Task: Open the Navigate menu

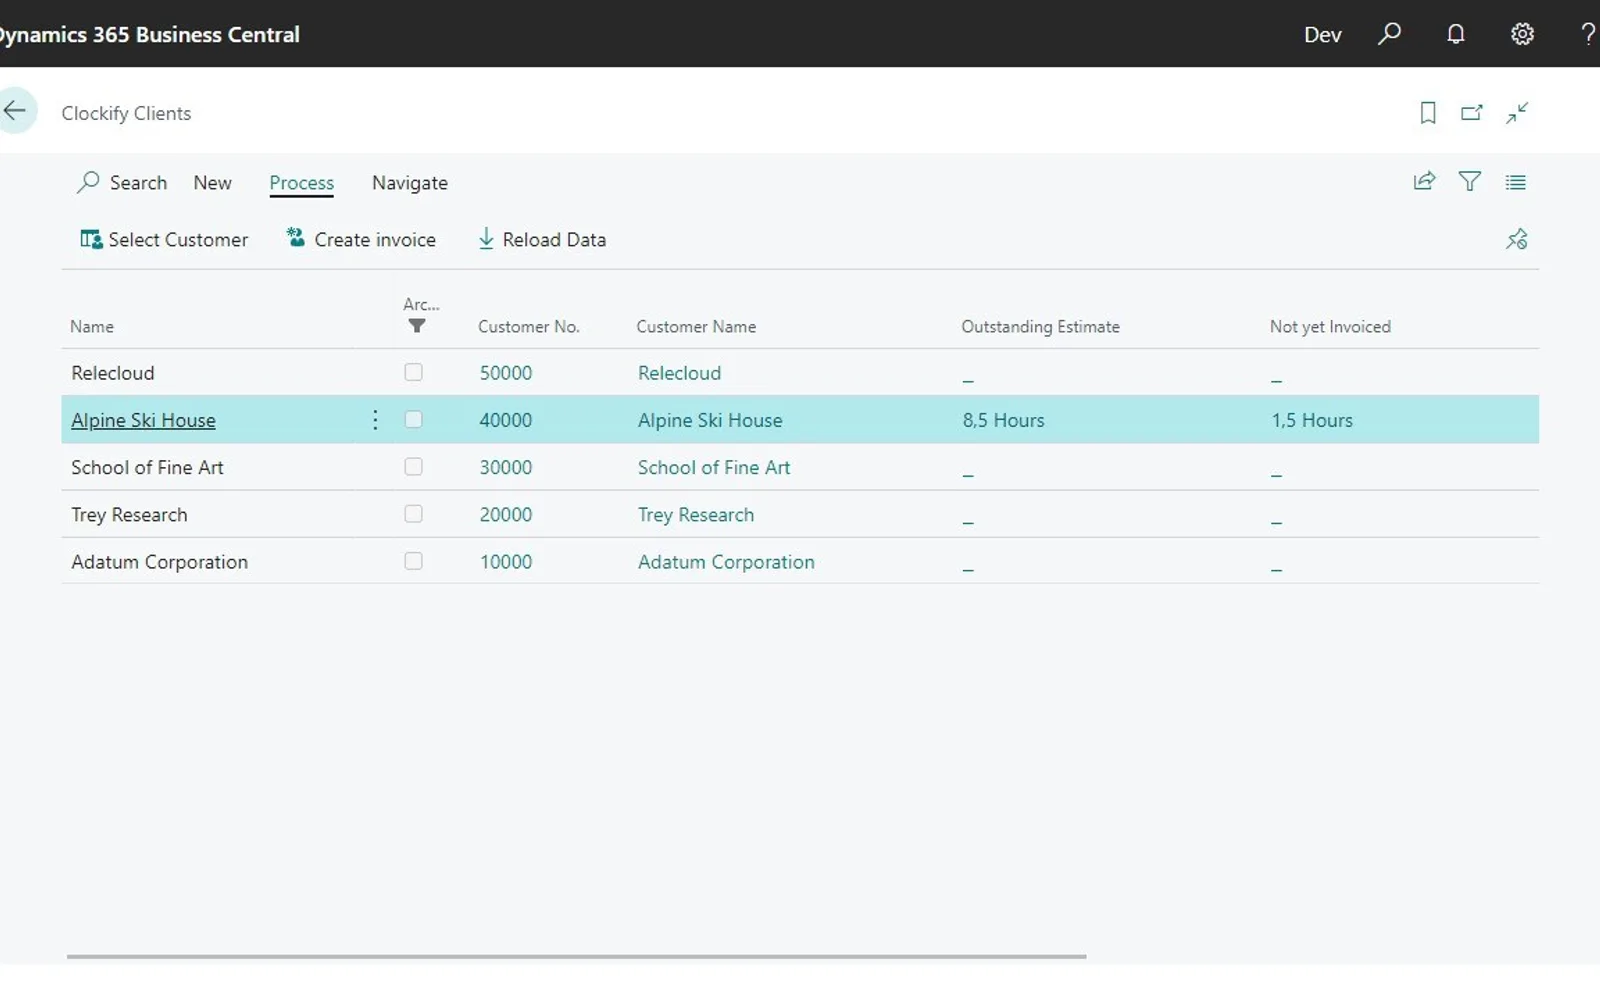Action: (x=410, y=183)
